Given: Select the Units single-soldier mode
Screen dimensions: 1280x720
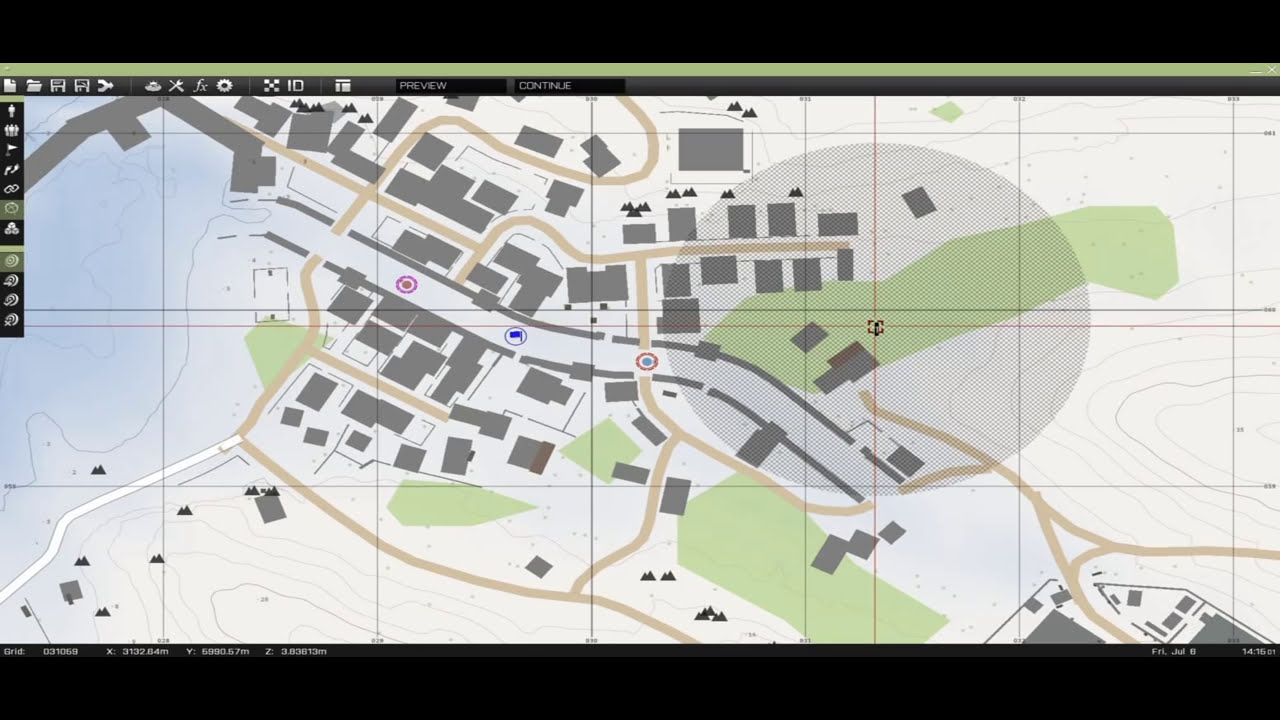Looking at the screenshot, I should tap(12, 110).
